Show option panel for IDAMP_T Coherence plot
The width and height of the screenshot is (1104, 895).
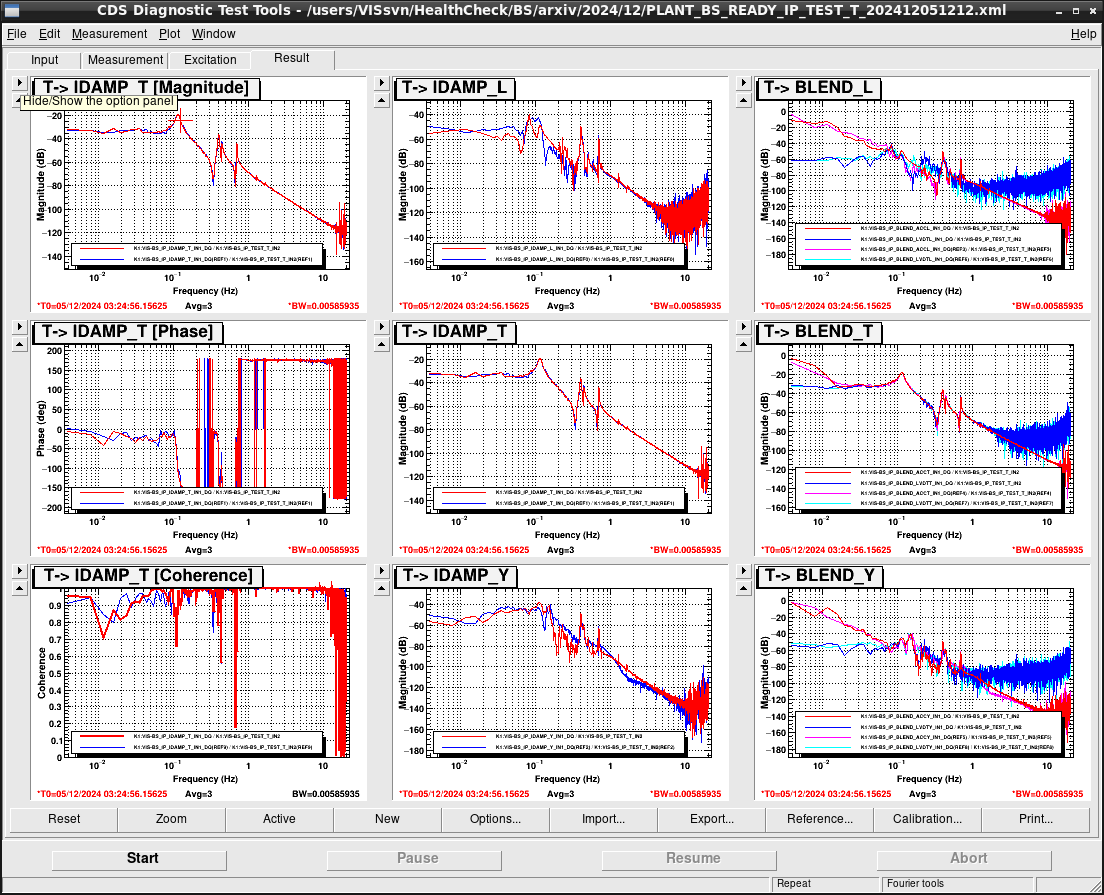coord(20,571)
